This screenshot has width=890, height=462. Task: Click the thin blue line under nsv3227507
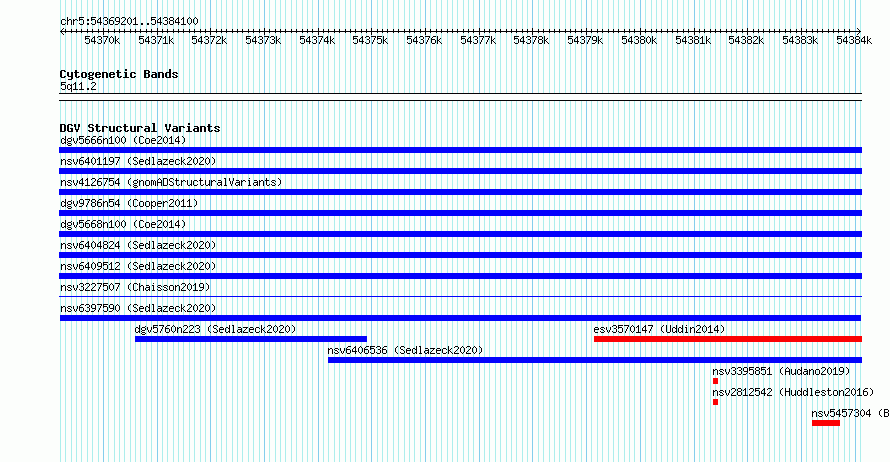pos(460,296)
